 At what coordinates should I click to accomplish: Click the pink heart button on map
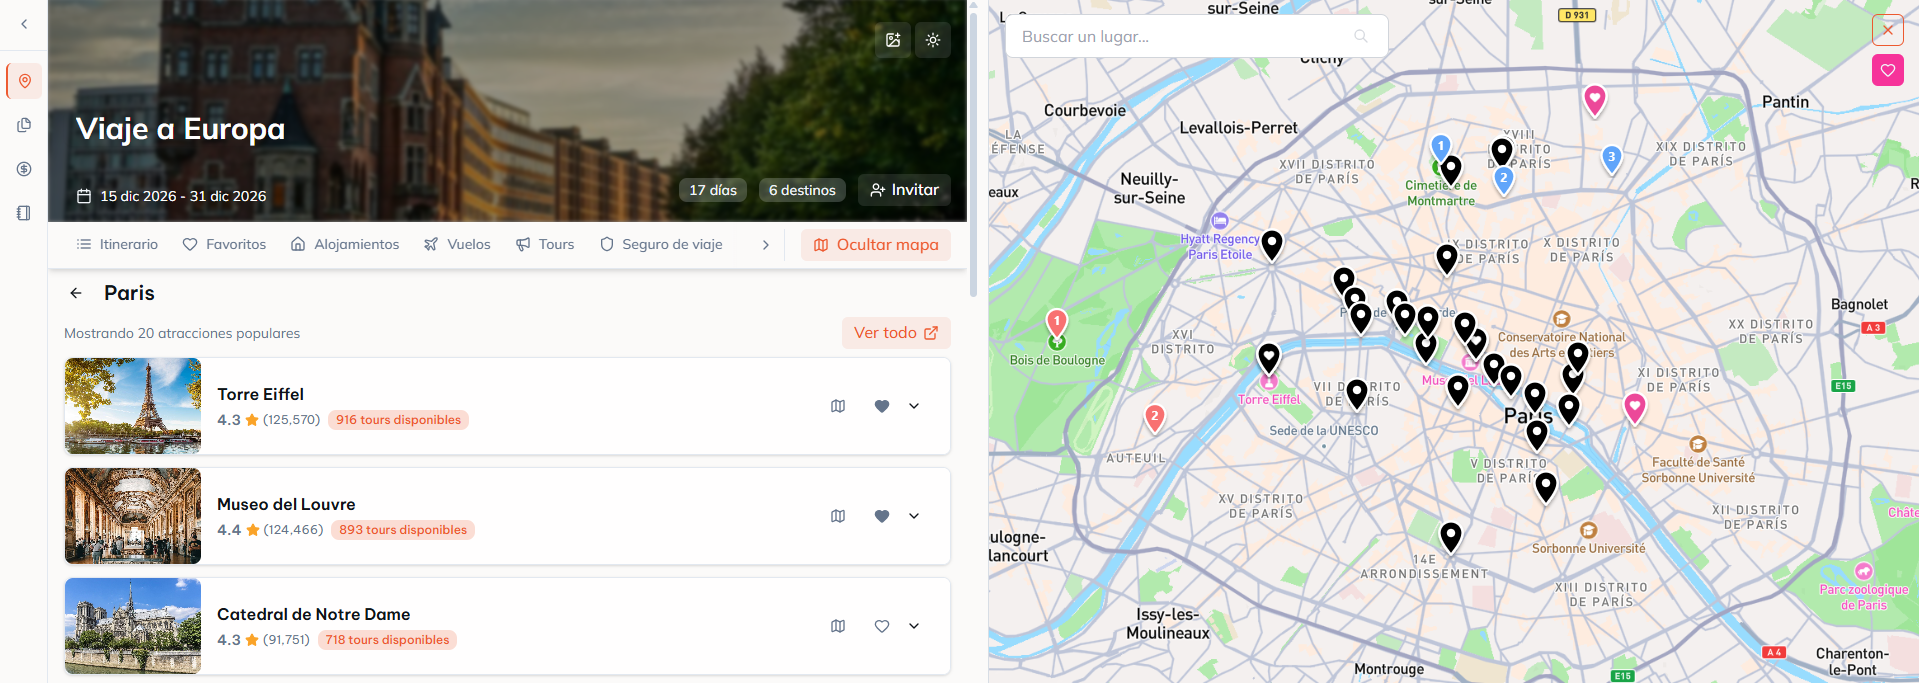(x=1887, y=70)
